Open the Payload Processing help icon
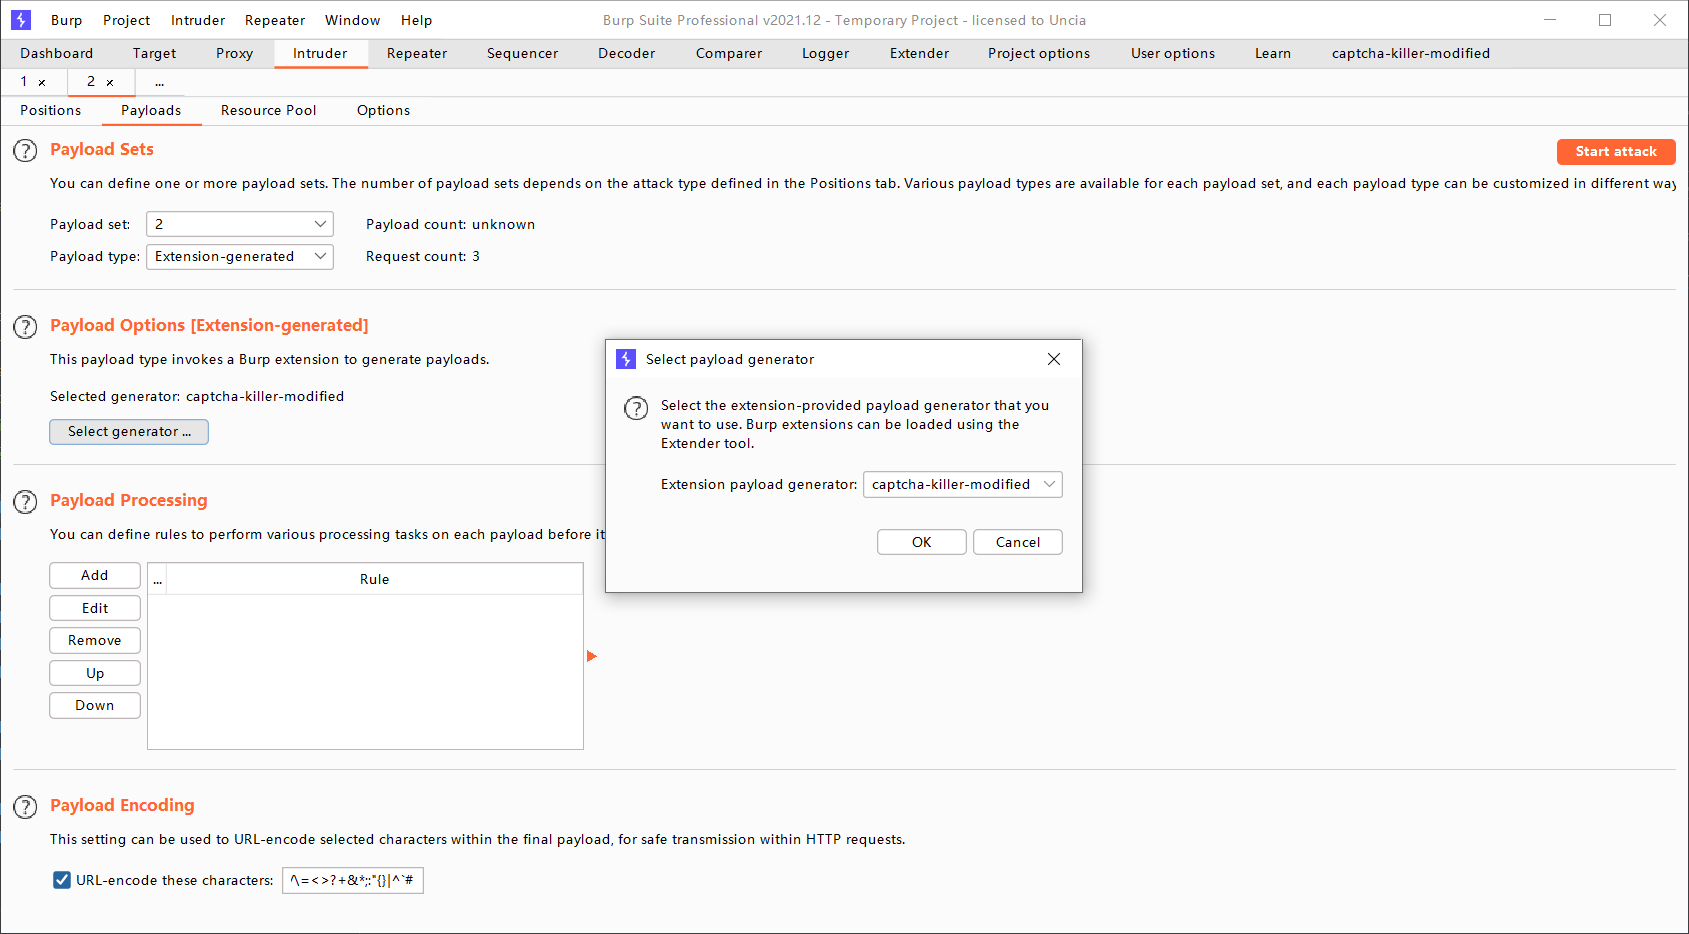Viewport: 1689px width, 934px height. coord(25,502)
